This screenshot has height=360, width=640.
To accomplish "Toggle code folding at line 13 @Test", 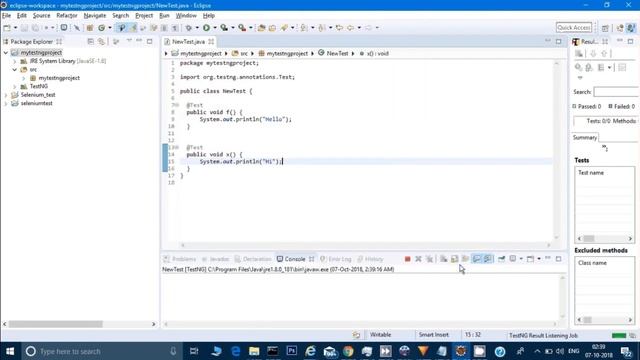I will point(177,147).
